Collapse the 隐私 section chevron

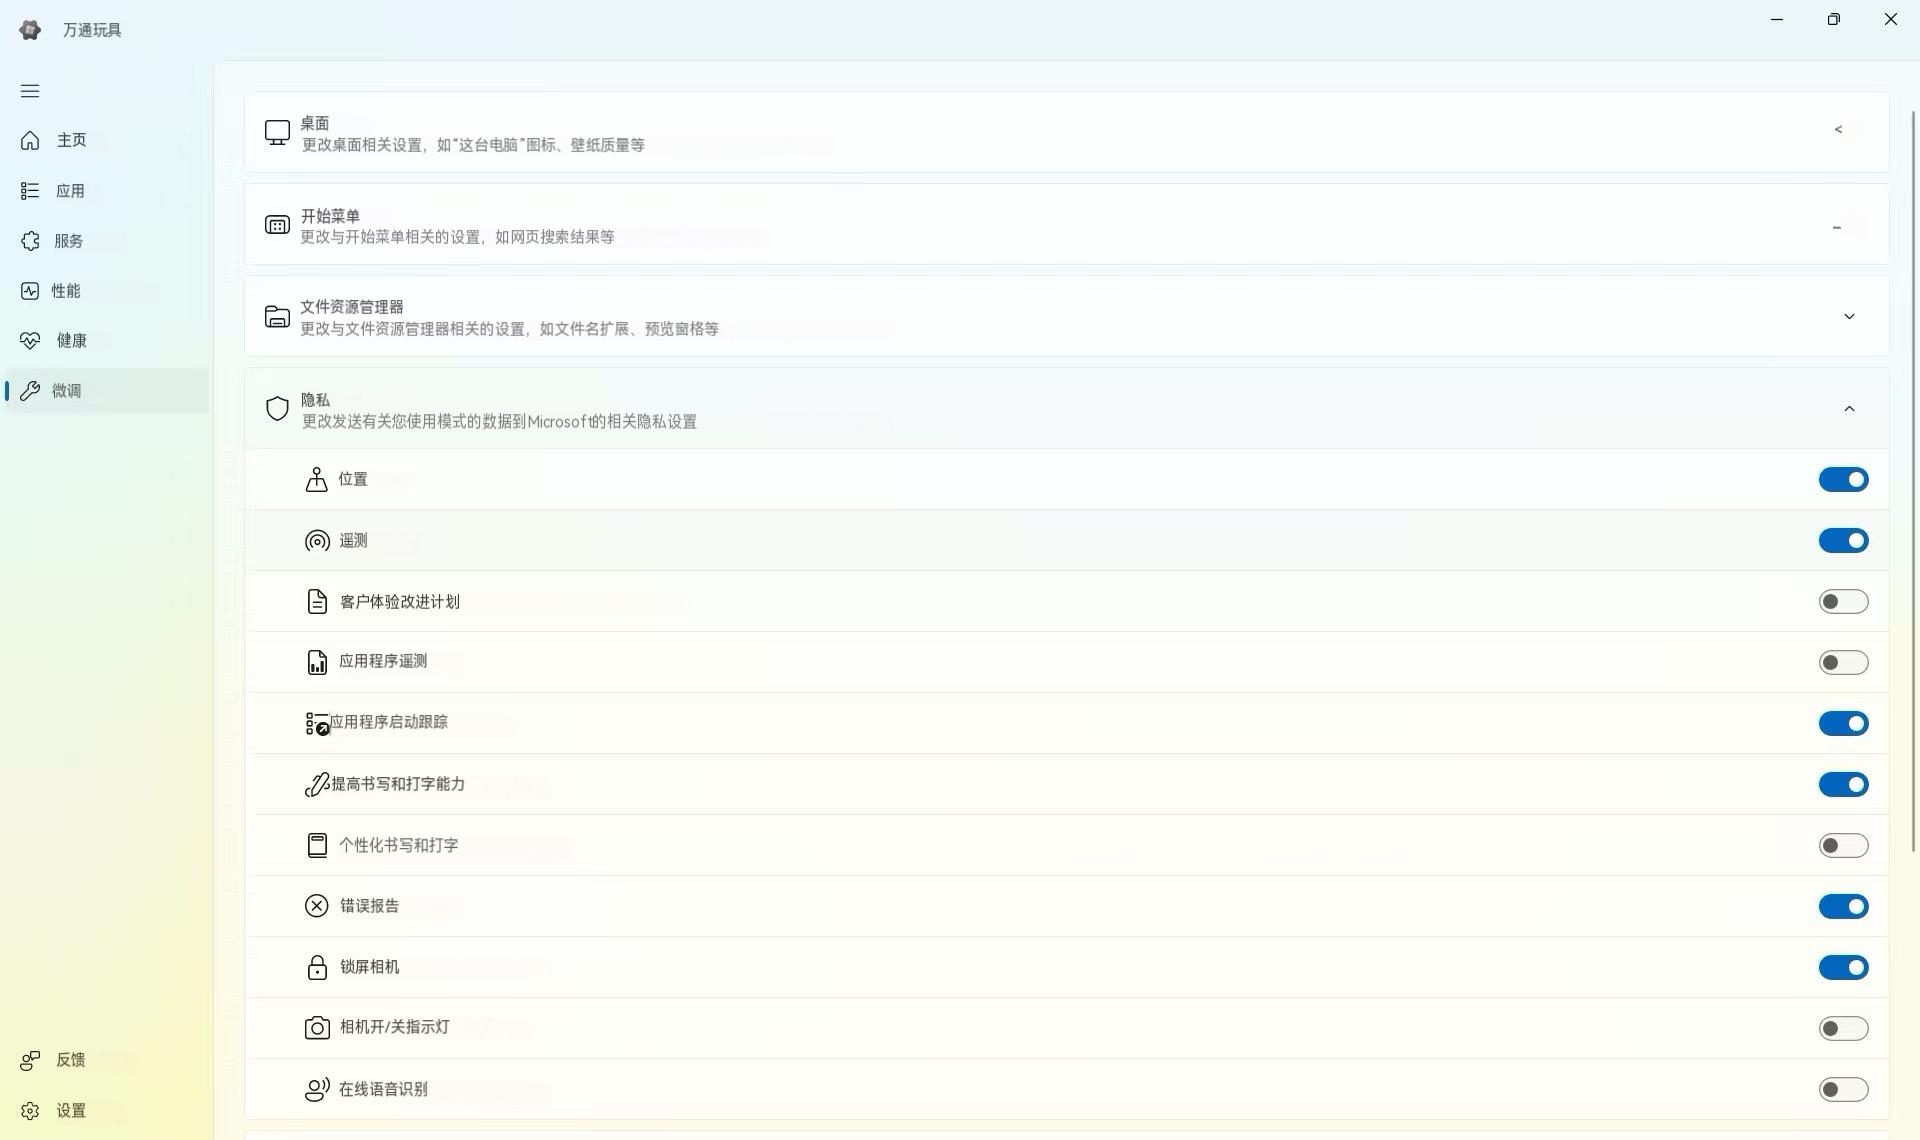click(x=1849, y=409)
